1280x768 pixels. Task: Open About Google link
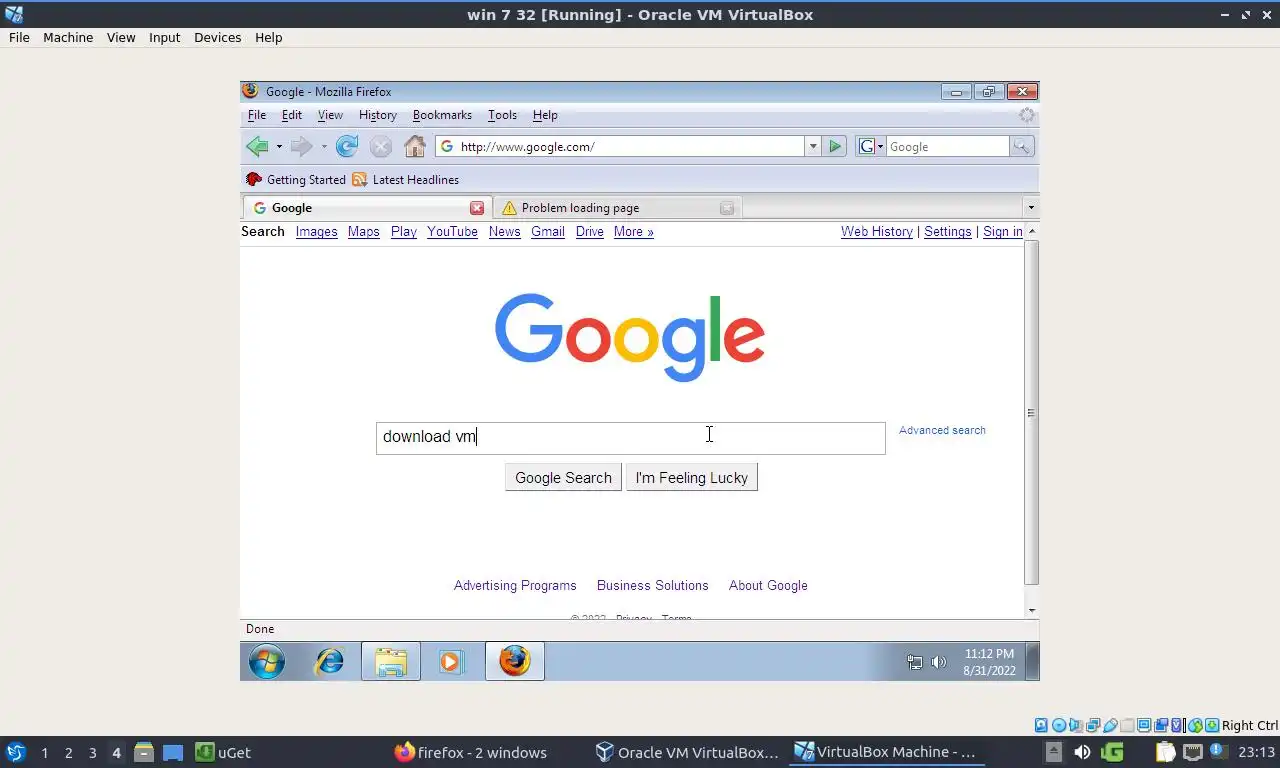[768, 586]
